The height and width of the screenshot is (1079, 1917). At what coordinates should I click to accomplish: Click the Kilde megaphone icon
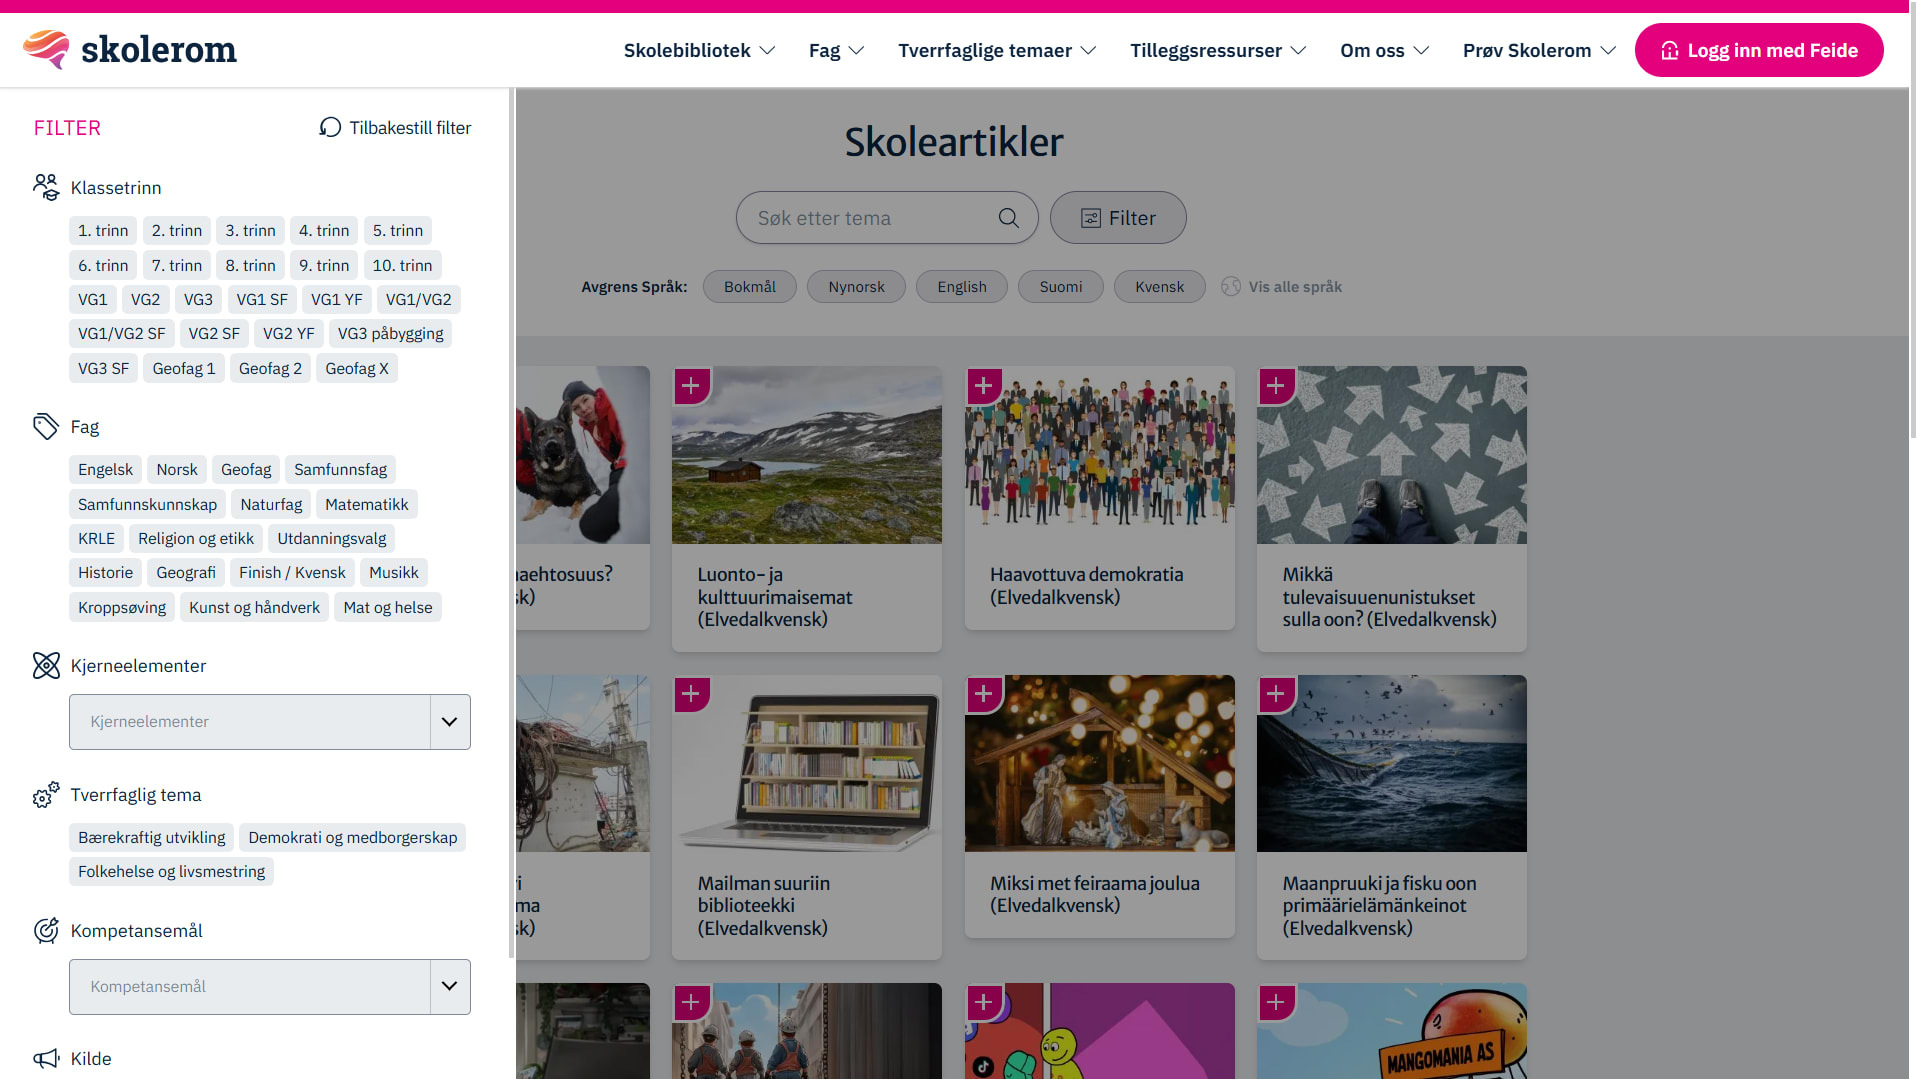46,1058
